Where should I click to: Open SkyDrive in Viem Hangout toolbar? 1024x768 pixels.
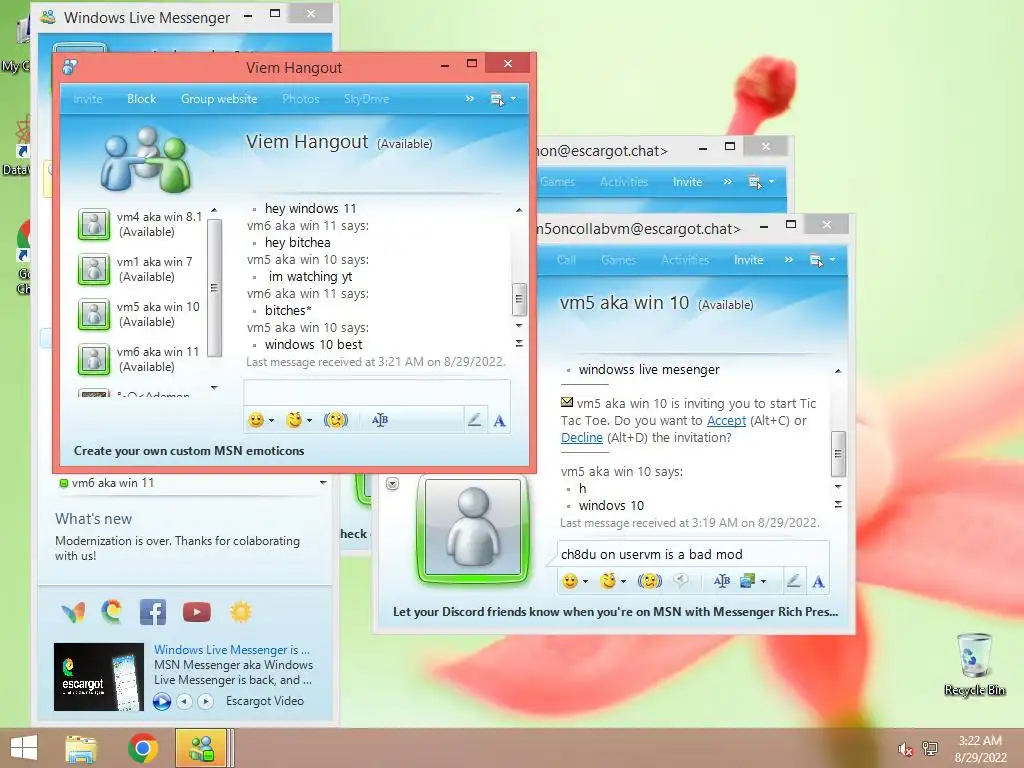[x=366, y=99]
